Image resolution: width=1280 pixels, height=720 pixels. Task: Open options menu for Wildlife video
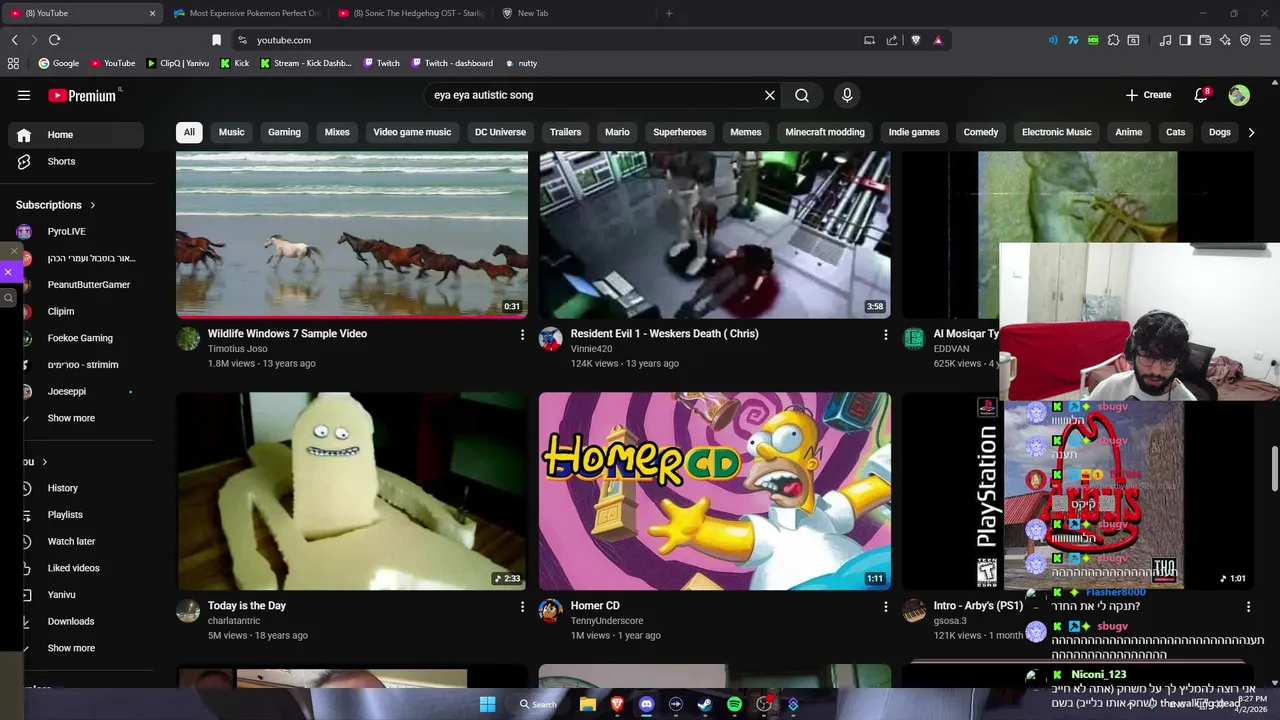click(522, 335)
